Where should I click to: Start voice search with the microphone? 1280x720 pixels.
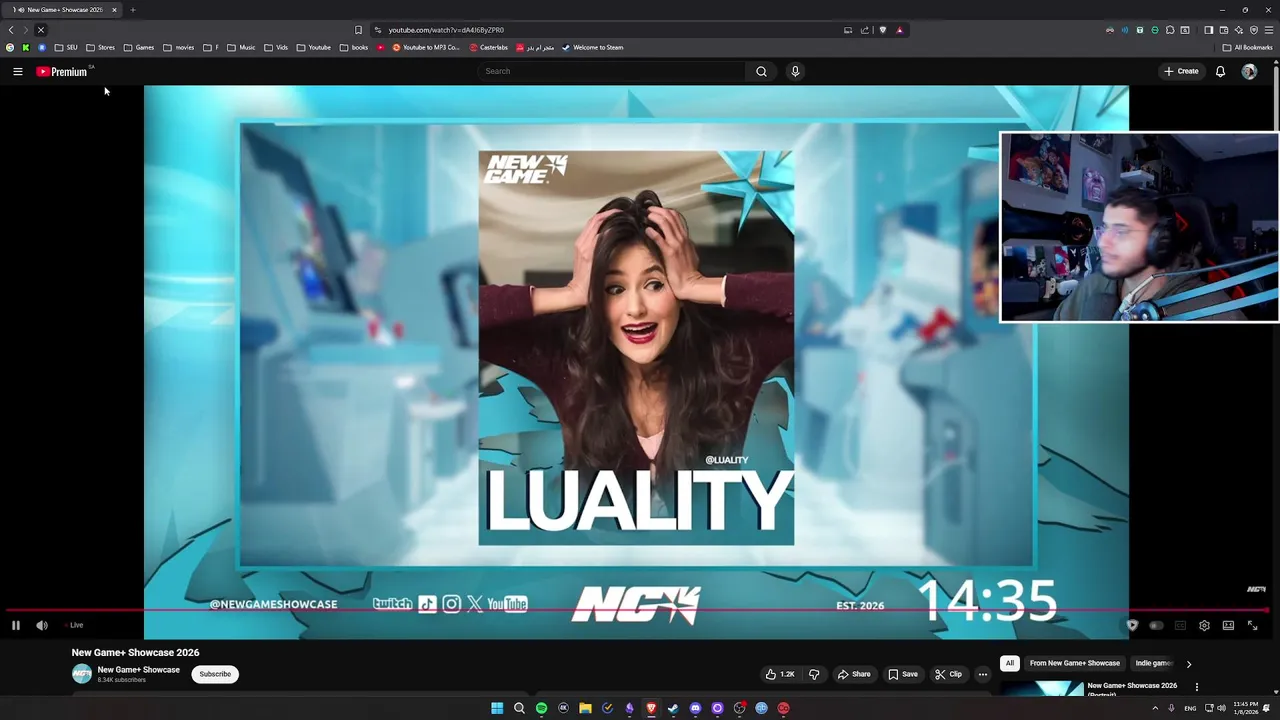pos(795,71)
